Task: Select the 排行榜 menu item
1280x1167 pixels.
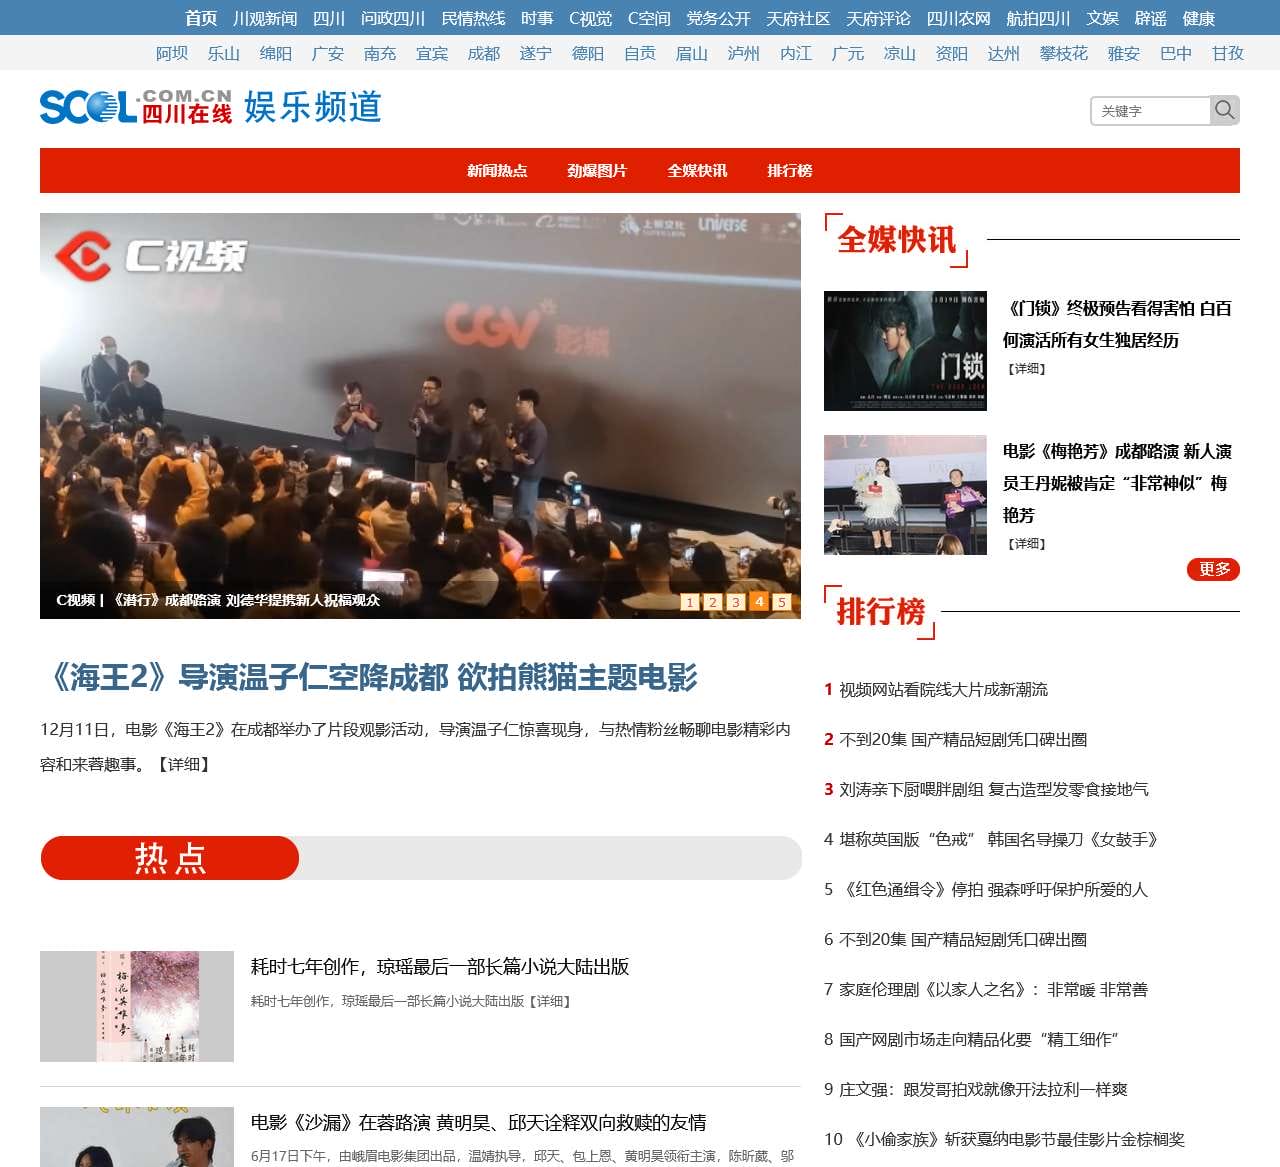Action: (x=790, y=171)
